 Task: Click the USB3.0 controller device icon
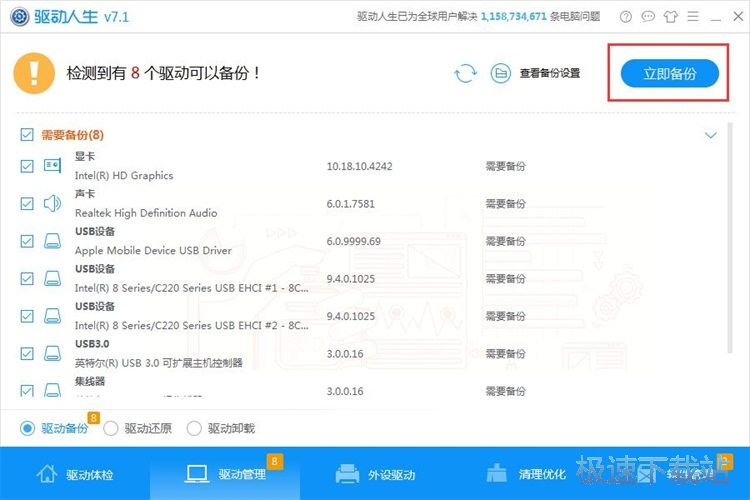pyautogui.click(x=52, y=353)
